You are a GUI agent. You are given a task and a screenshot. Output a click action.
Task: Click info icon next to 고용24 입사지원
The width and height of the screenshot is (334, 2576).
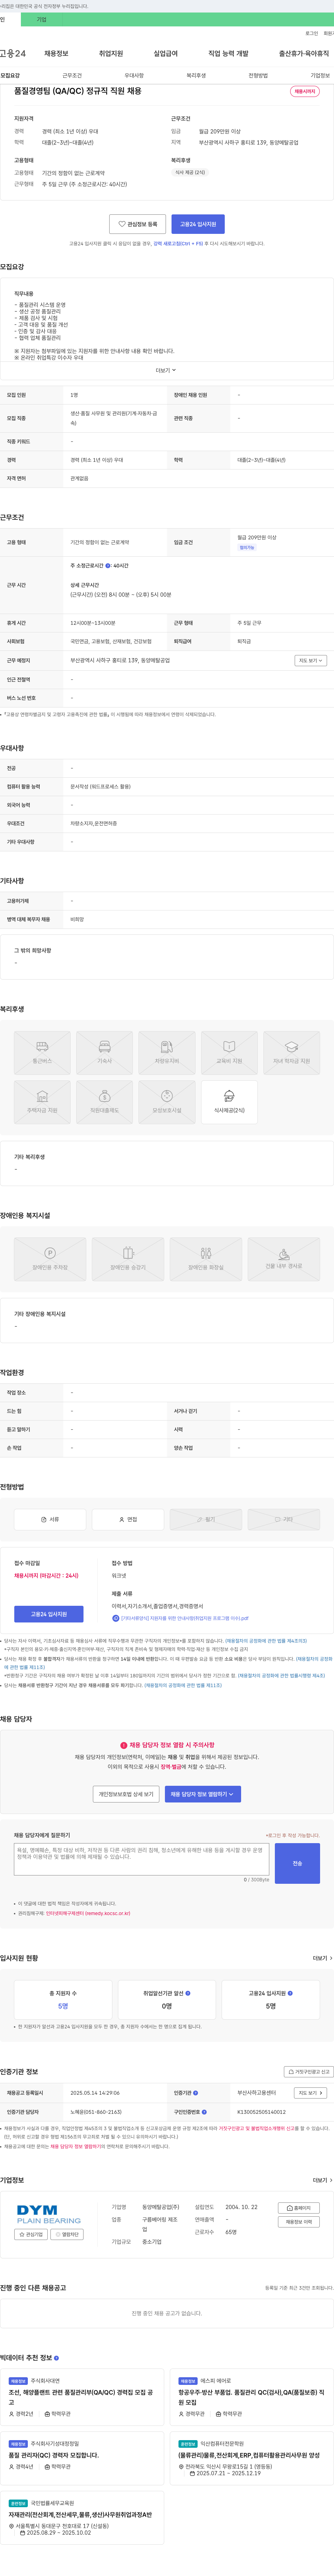click(290, 1993)
